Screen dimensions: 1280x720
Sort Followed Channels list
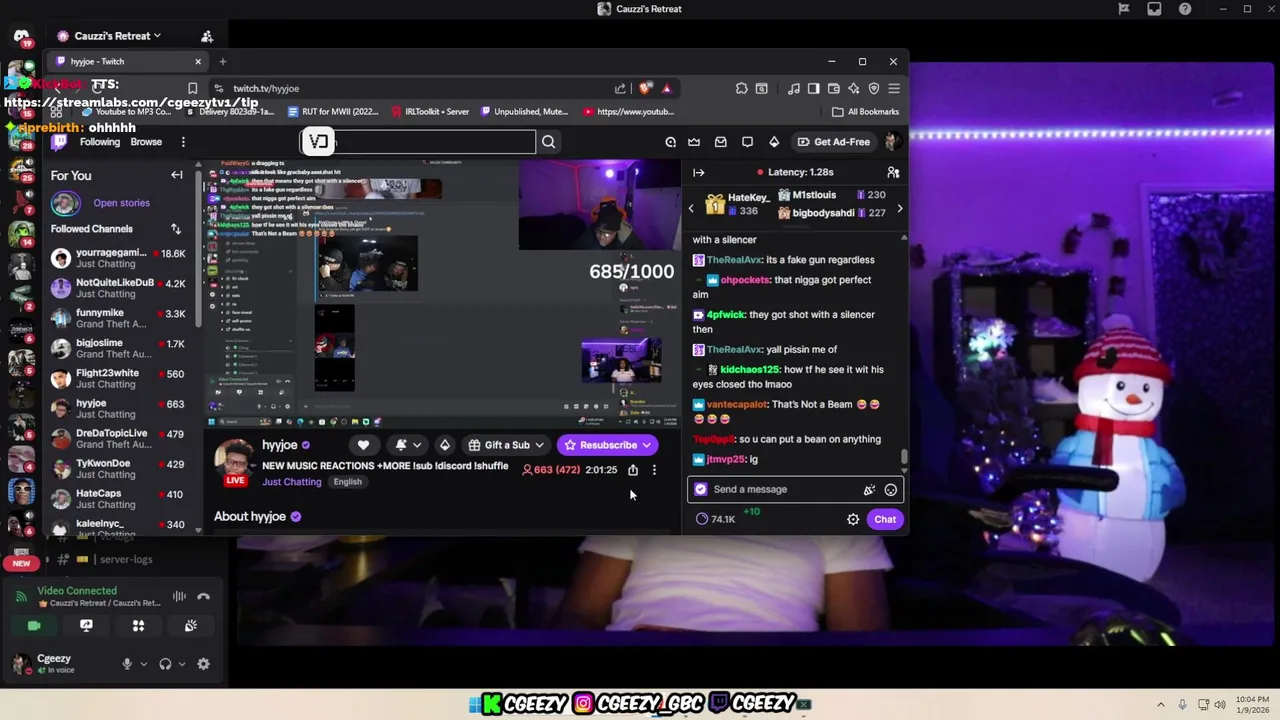(176, 229)
